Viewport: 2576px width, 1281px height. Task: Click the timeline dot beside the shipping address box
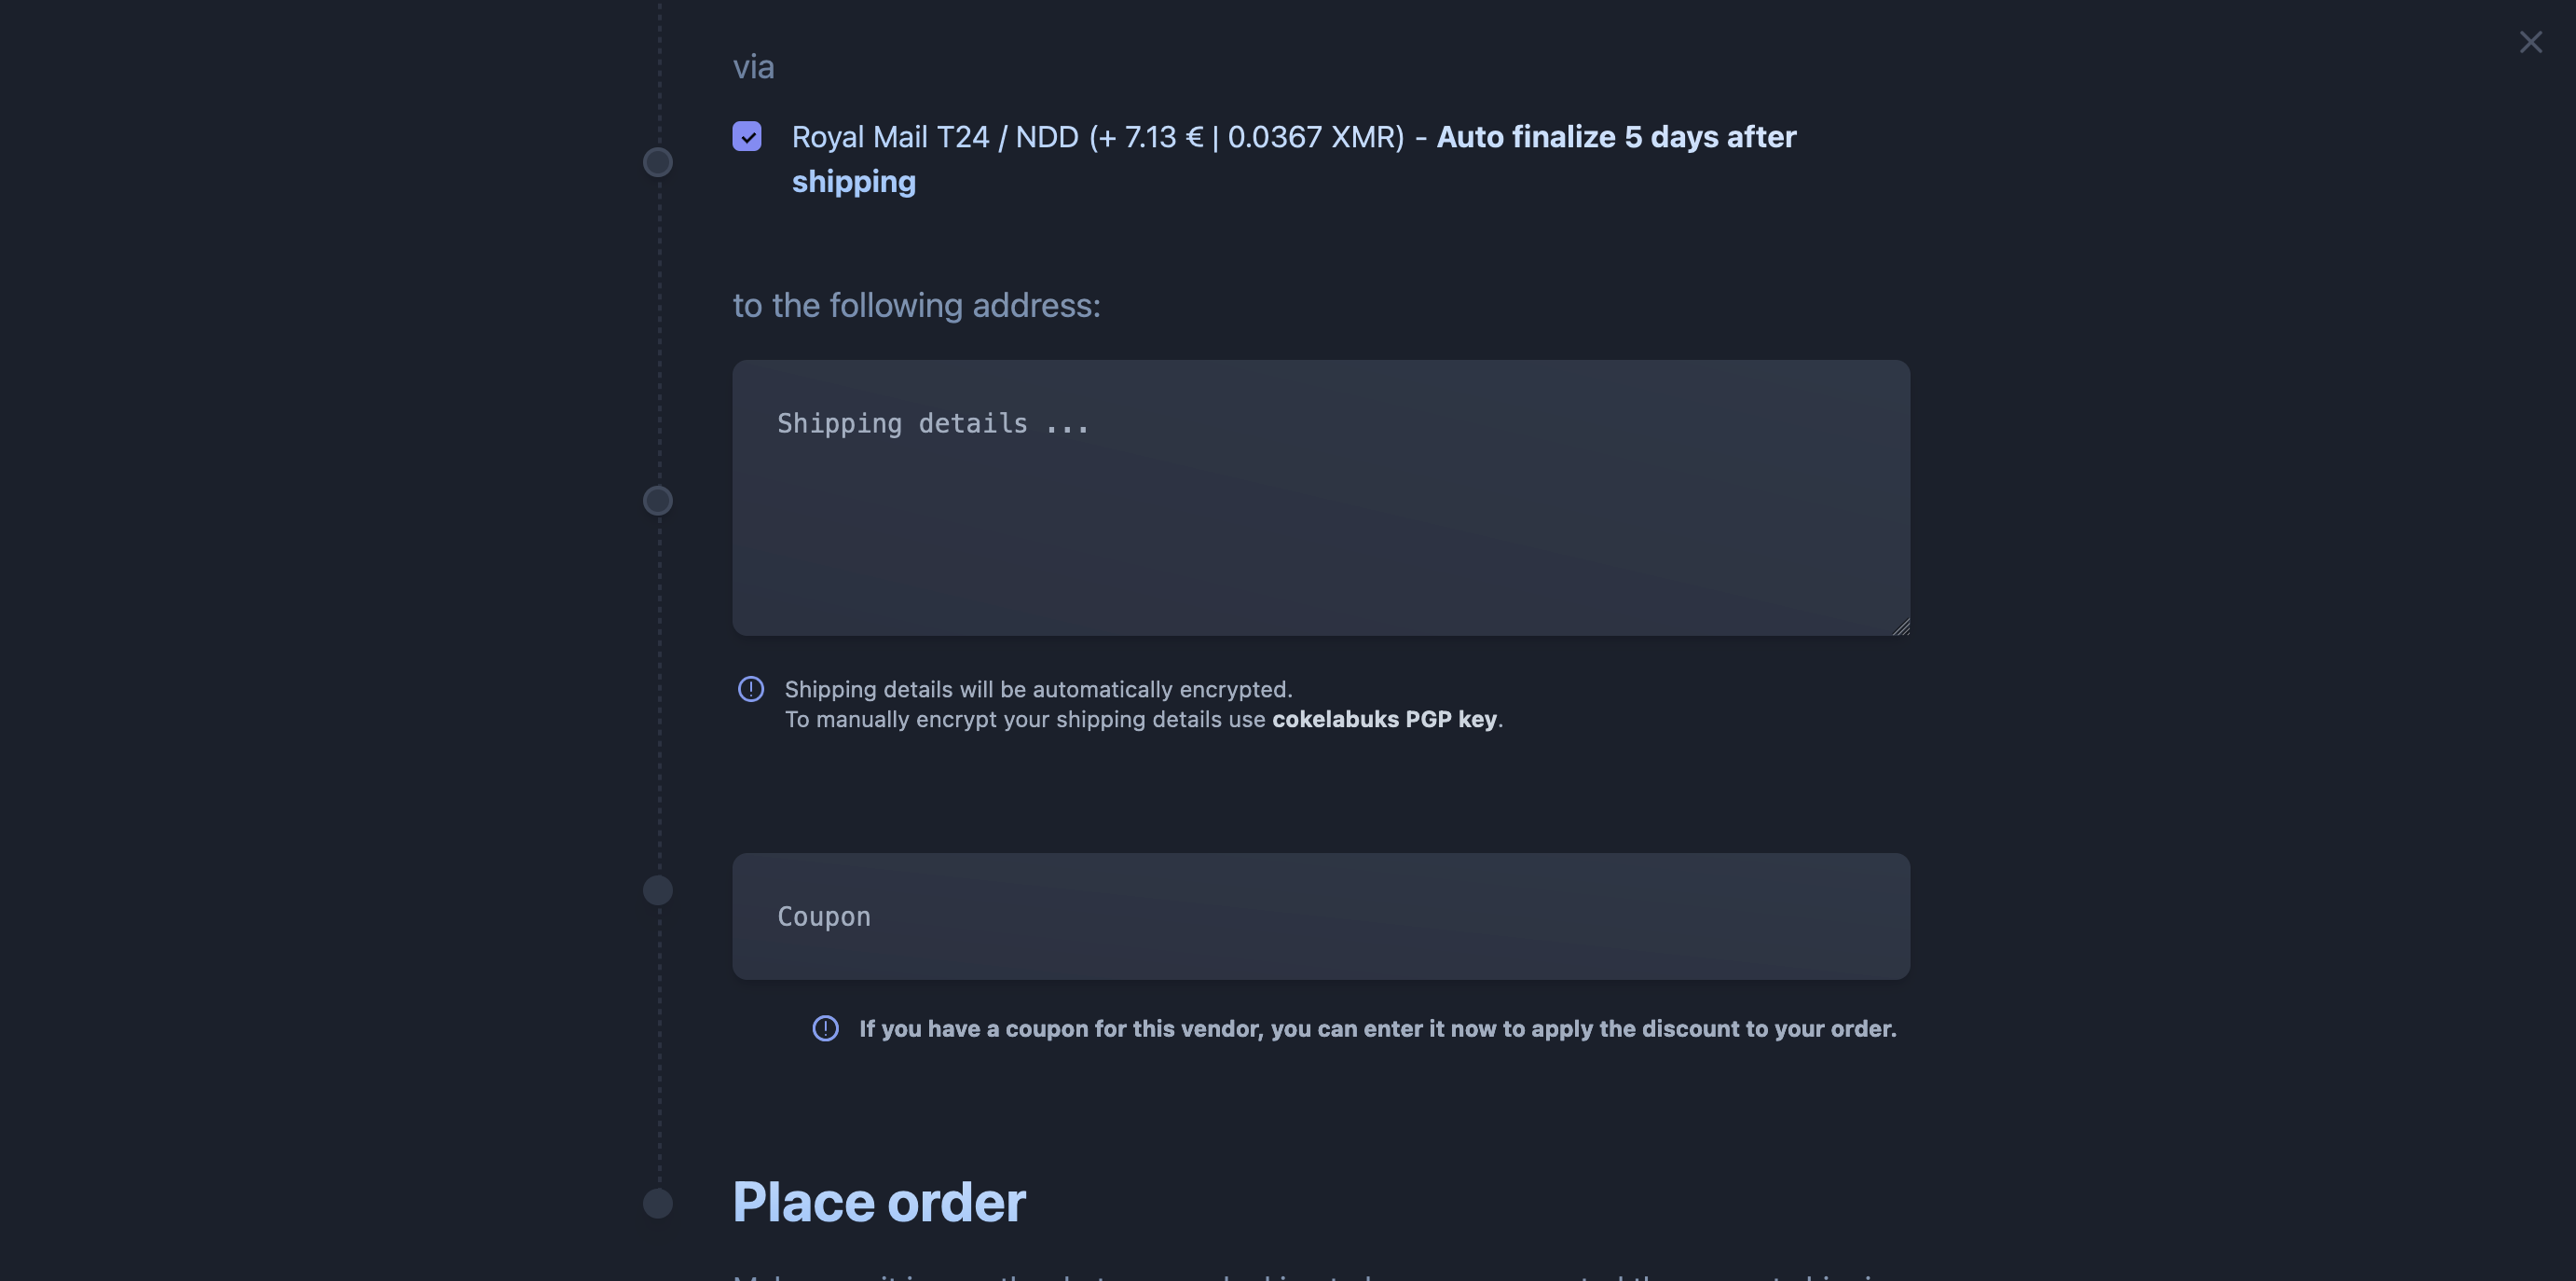[658, 500]
